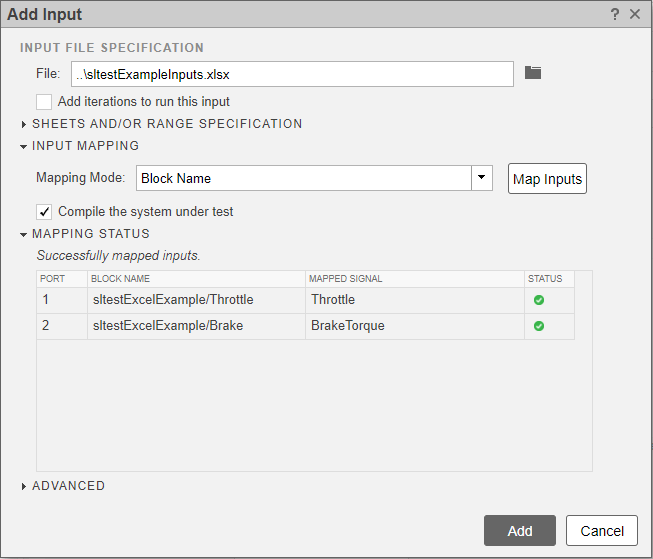Open the Mapping Mode dropdown

pyautogui.click(x=482, y=178)
